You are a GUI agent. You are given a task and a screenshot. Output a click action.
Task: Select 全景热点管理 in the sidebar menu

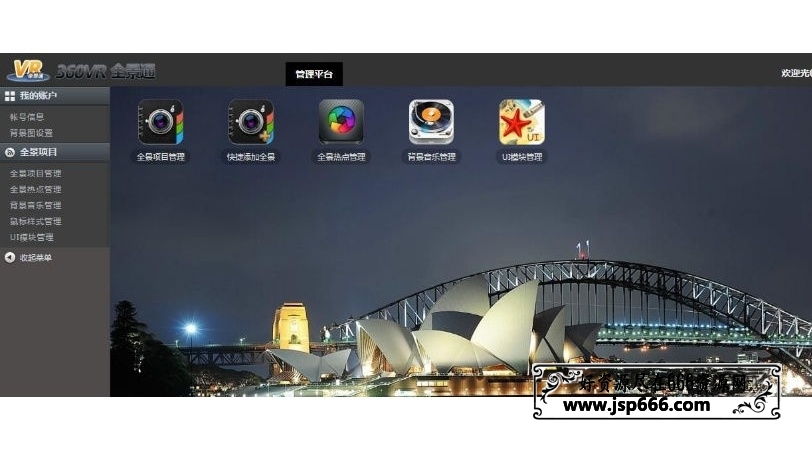pos(35,189)
